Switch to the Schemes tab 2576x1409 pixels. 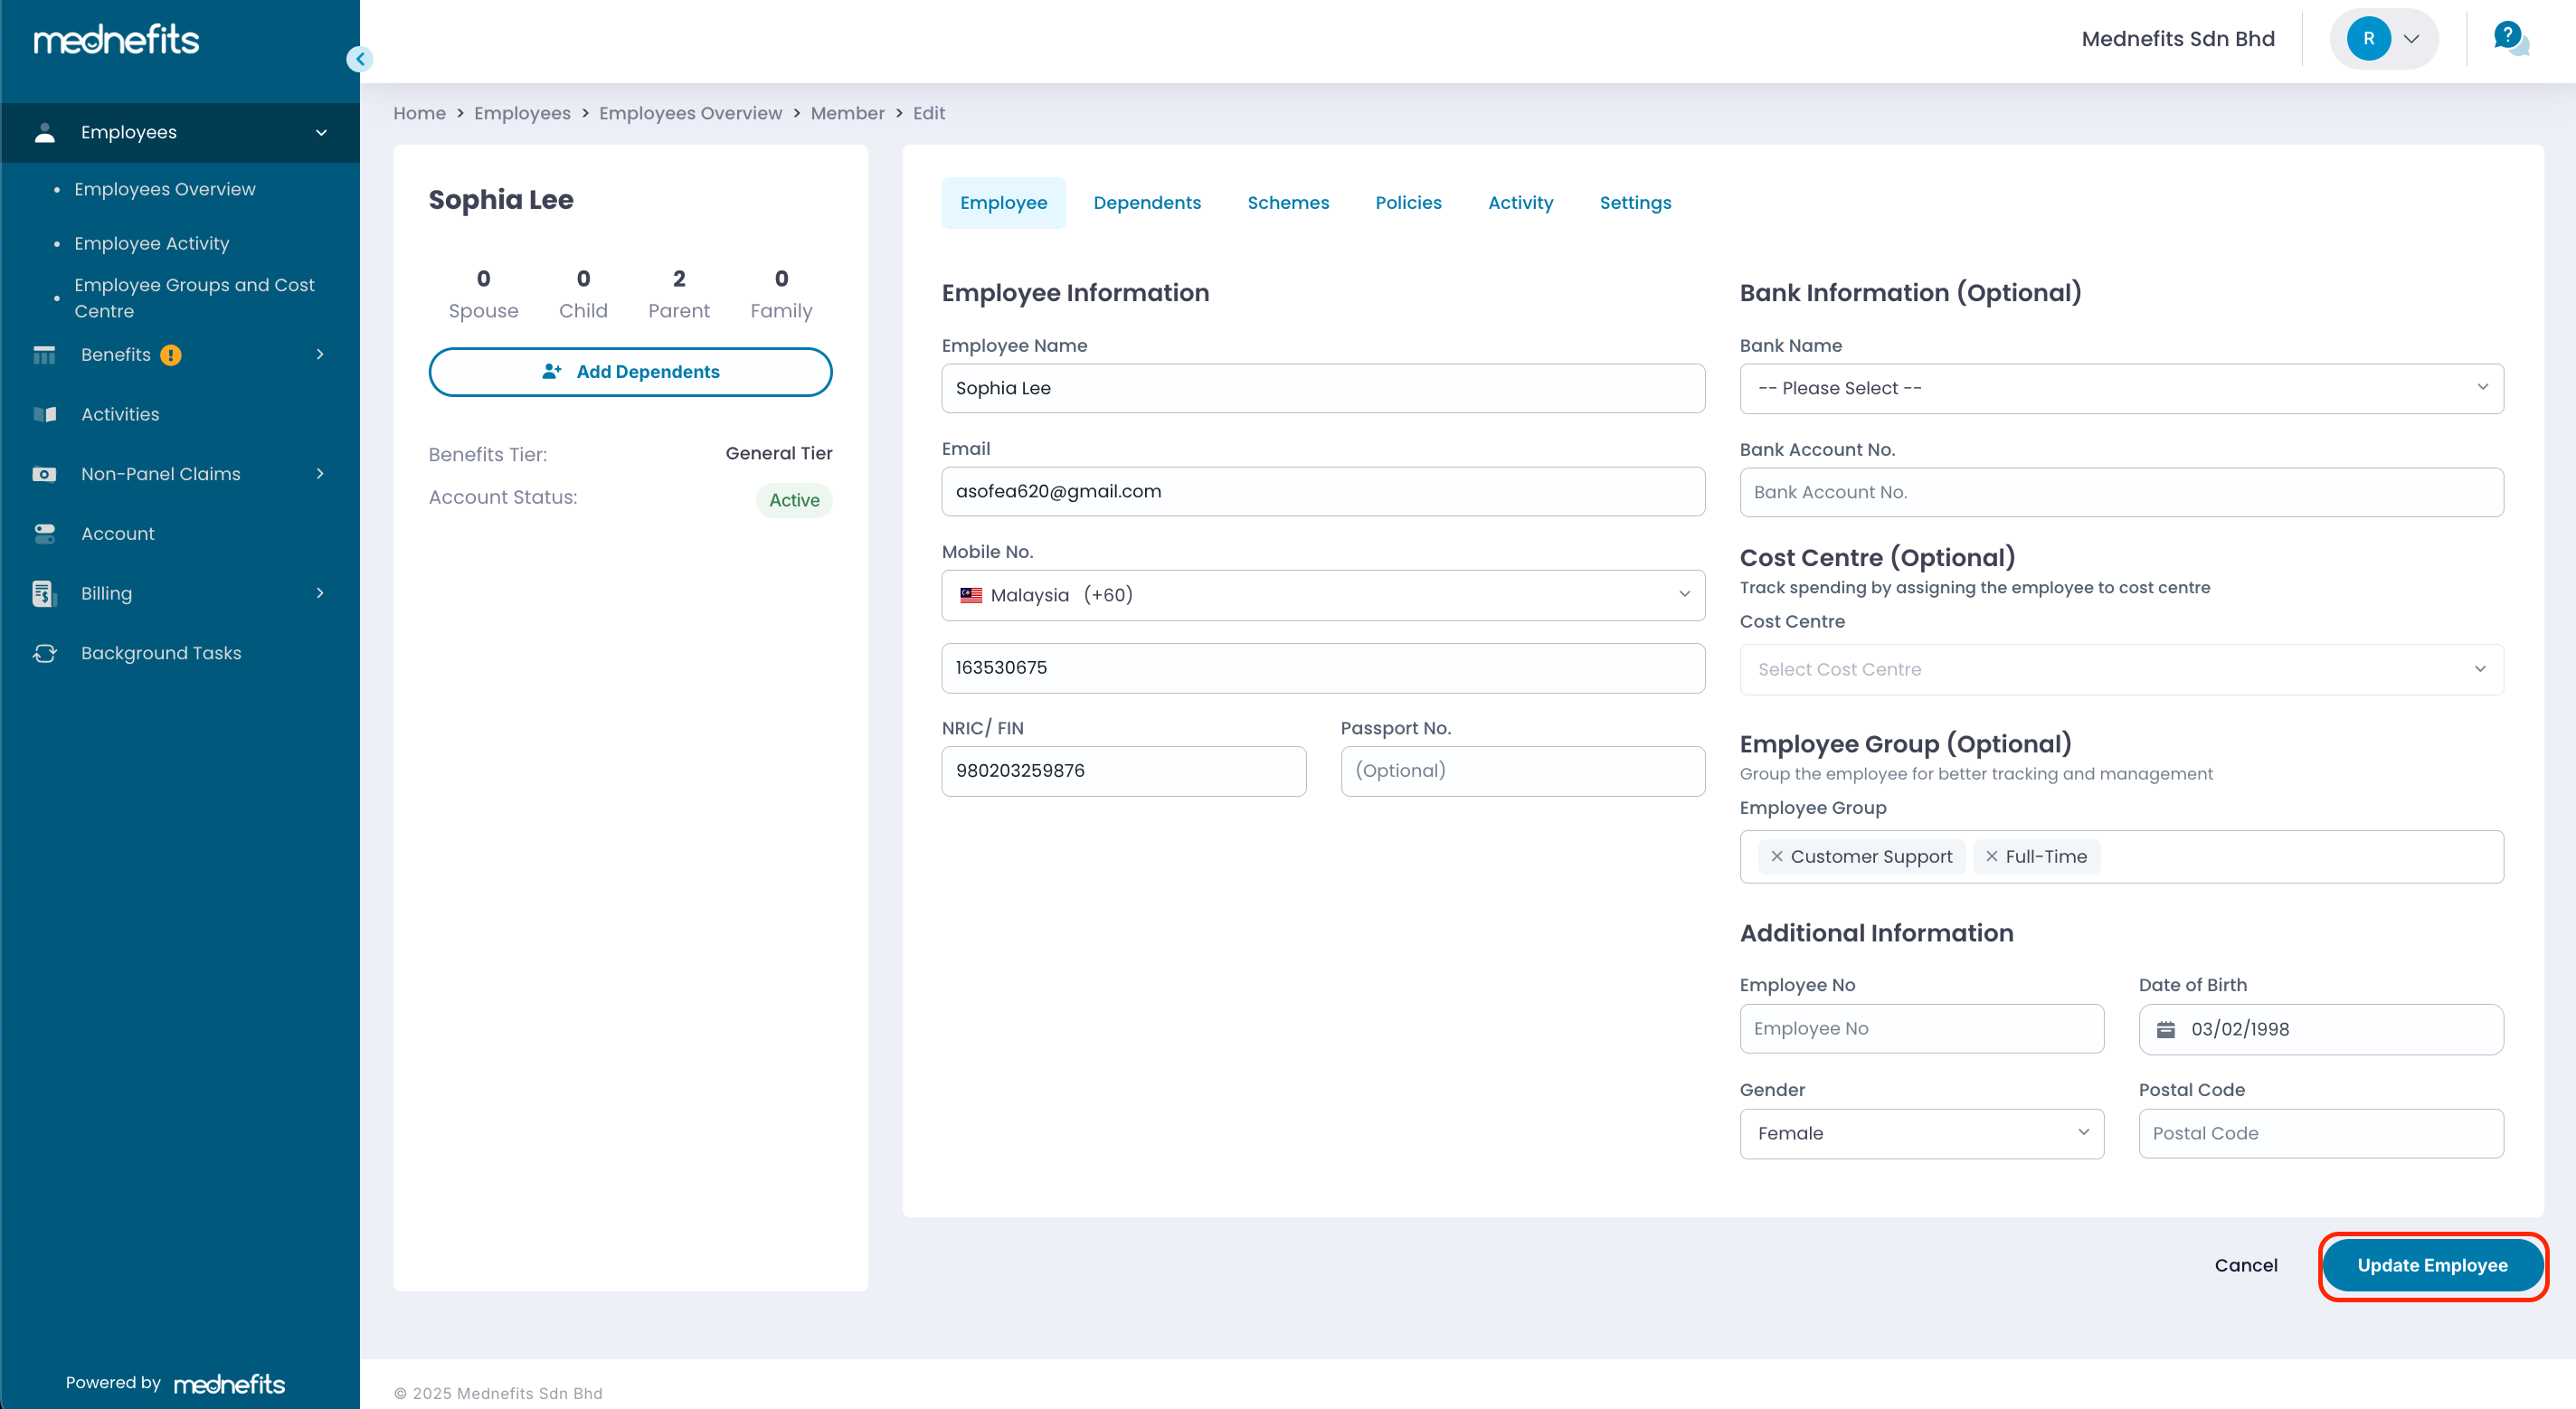1288,203
